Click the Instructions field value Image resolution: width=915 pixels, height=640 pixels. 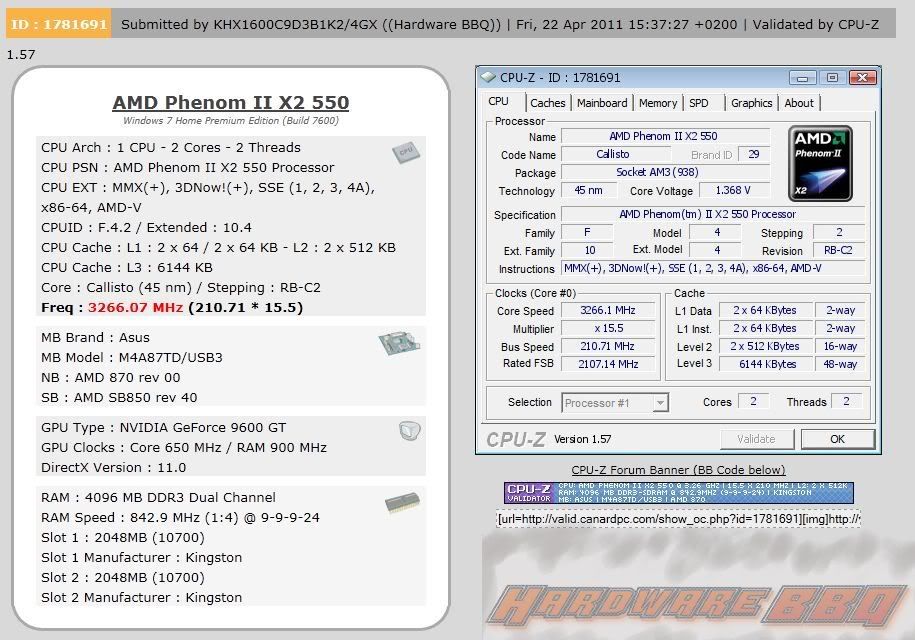tap(713, 268)
